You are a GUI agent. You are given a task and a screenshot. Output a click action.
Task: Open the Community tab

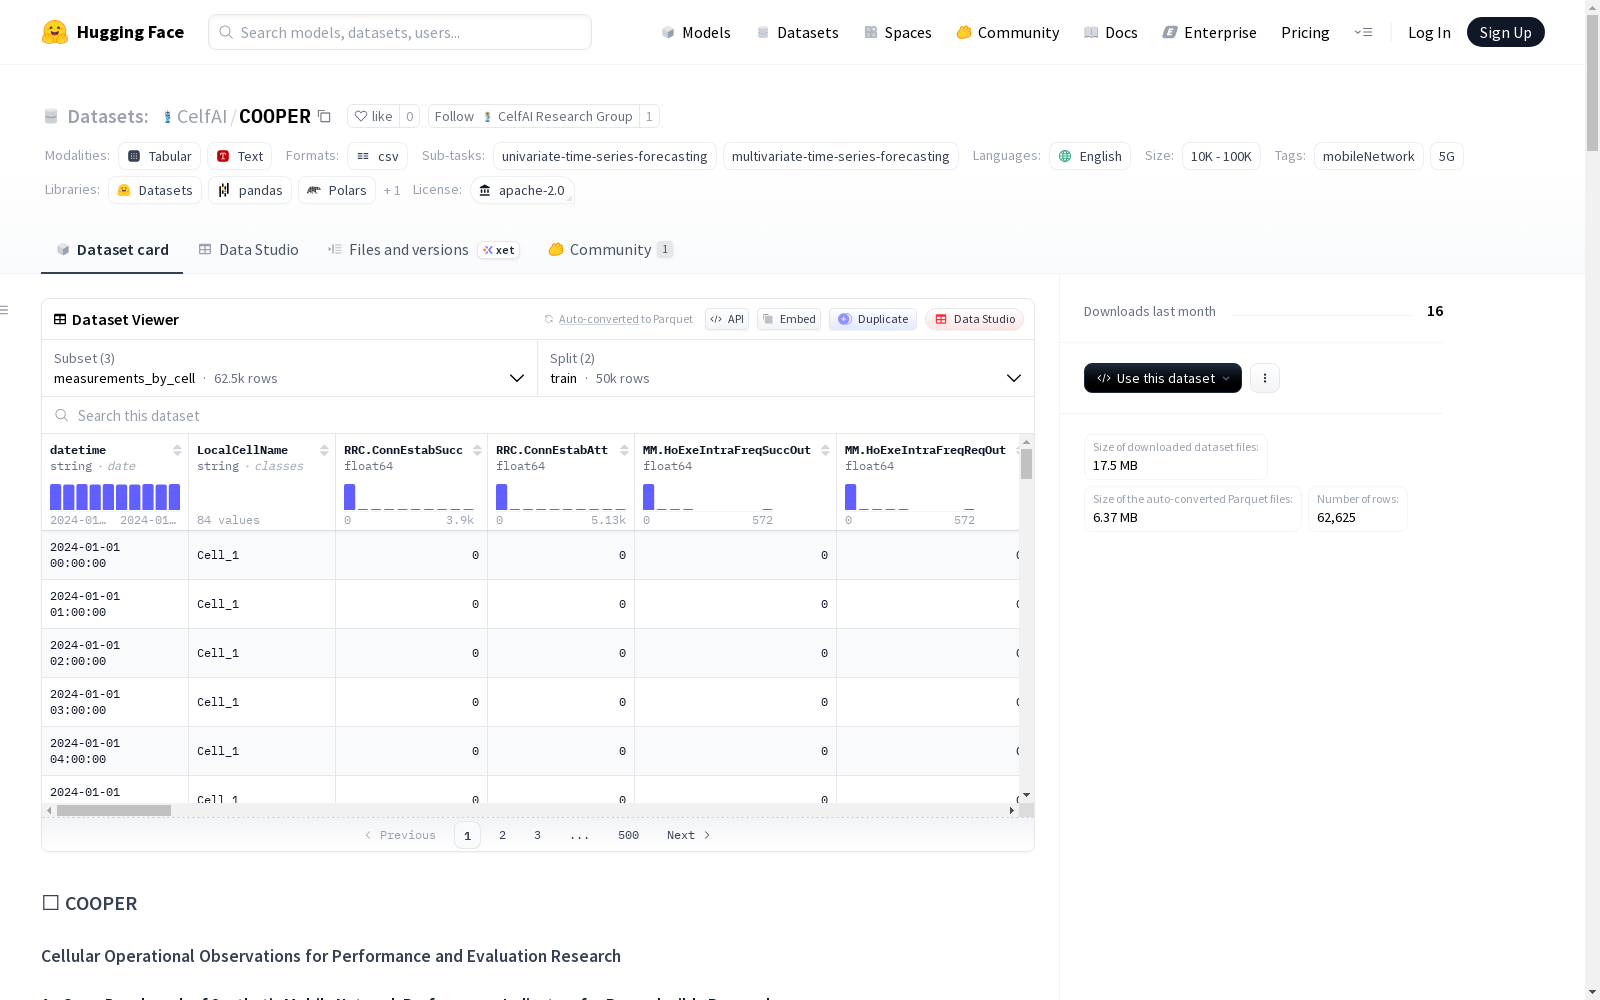610,250
